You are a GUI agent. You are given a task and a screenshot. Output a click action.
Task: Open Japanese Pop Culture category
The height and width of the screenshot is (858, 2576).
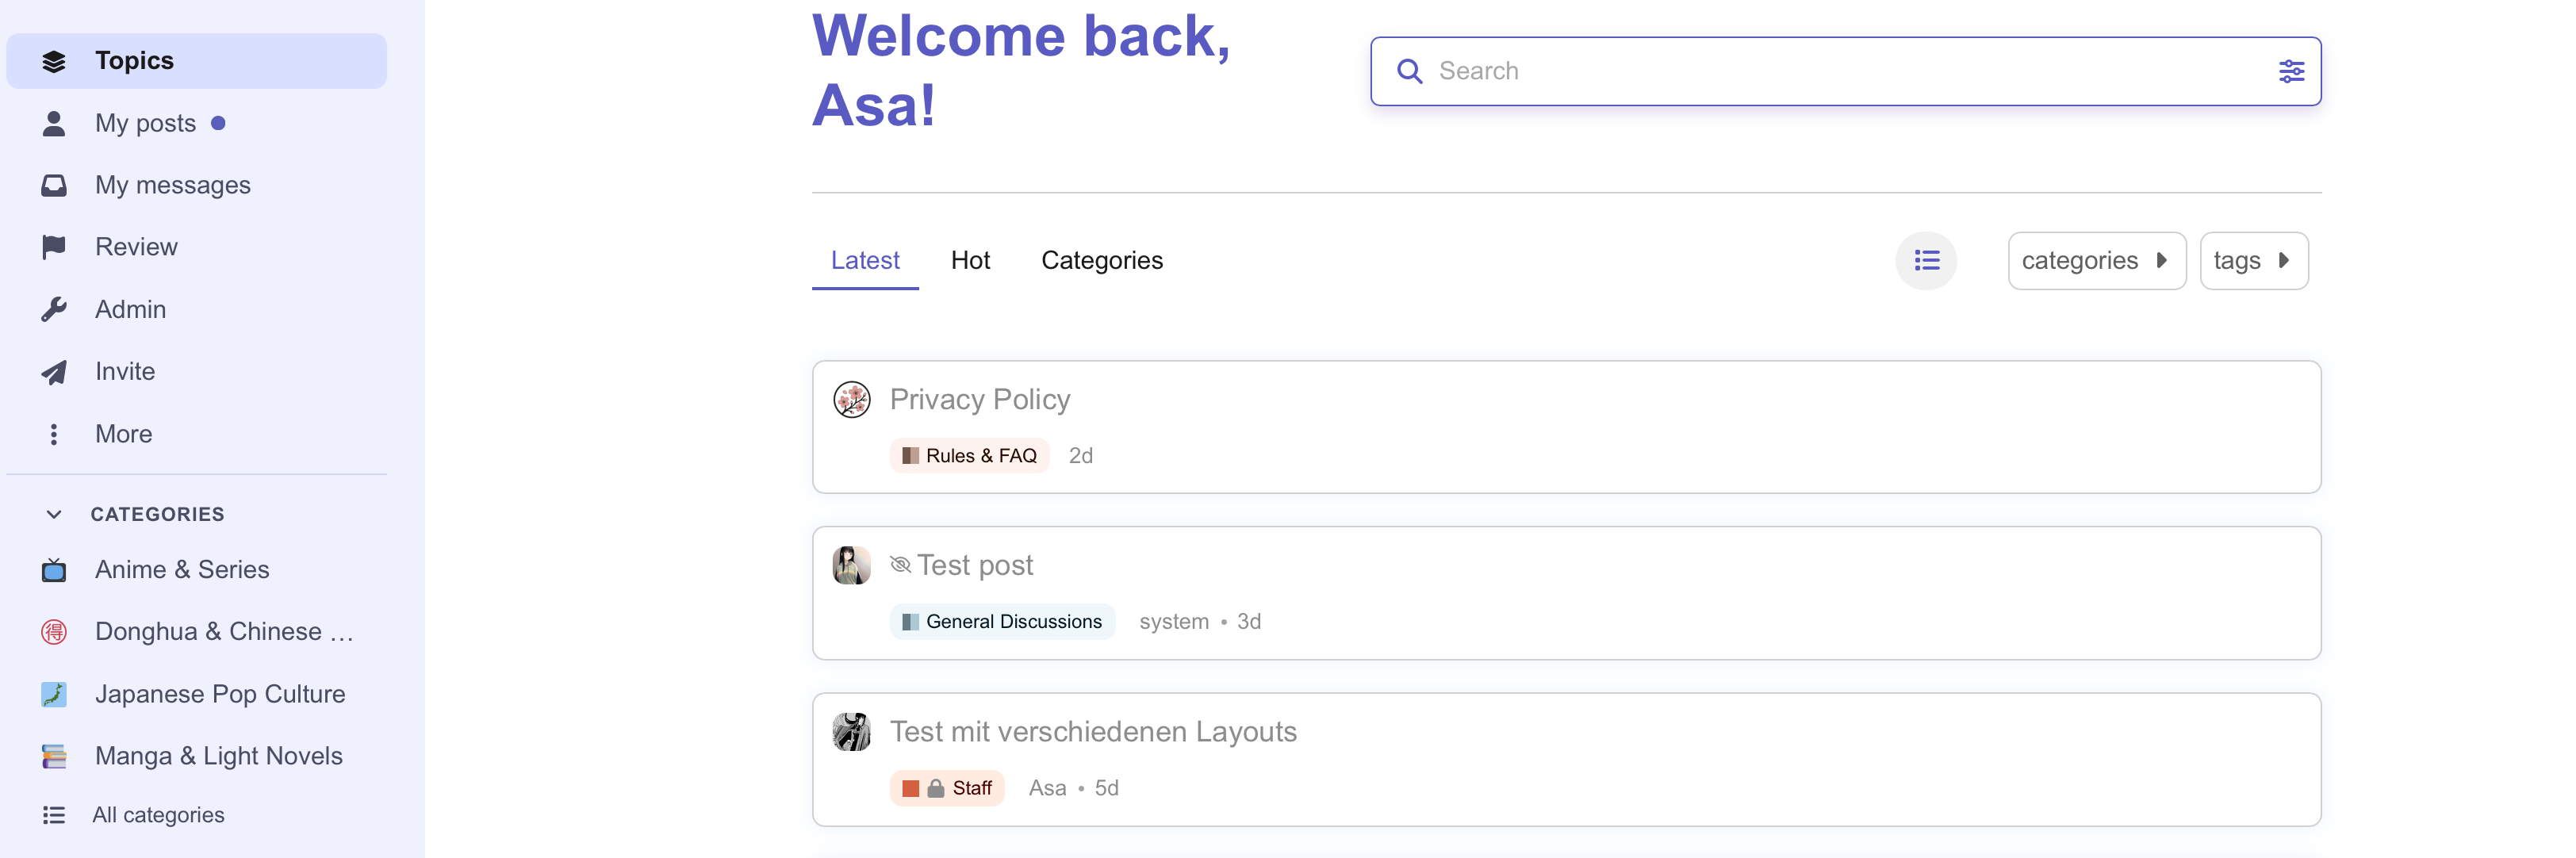click(219, 694)
